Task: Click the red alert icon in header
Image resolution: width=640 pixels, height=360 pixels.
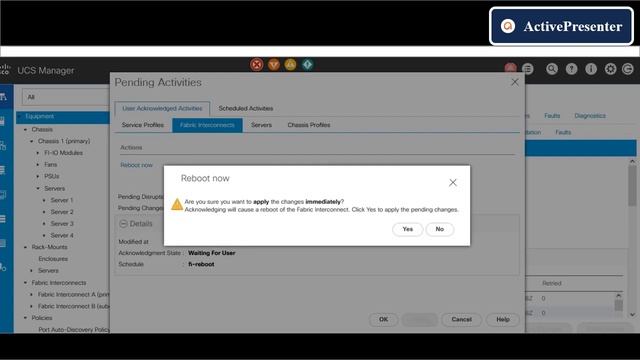Action: pyautogui.click(x=510, y=68)
